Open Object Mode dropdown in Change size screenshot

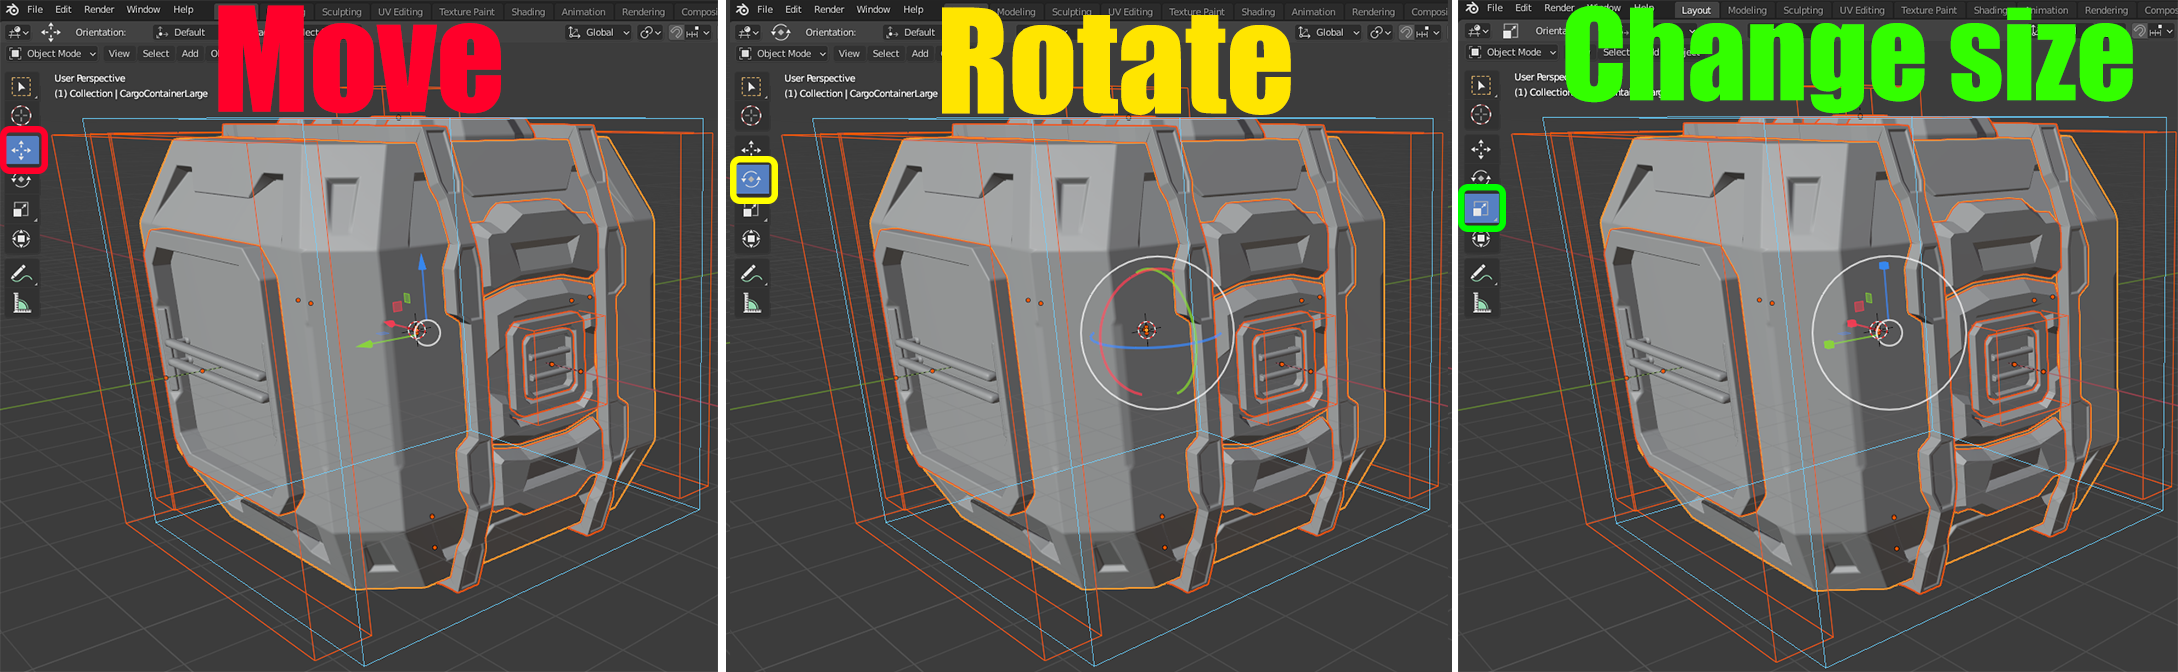pyautogui.click(x=1513, y=52)
